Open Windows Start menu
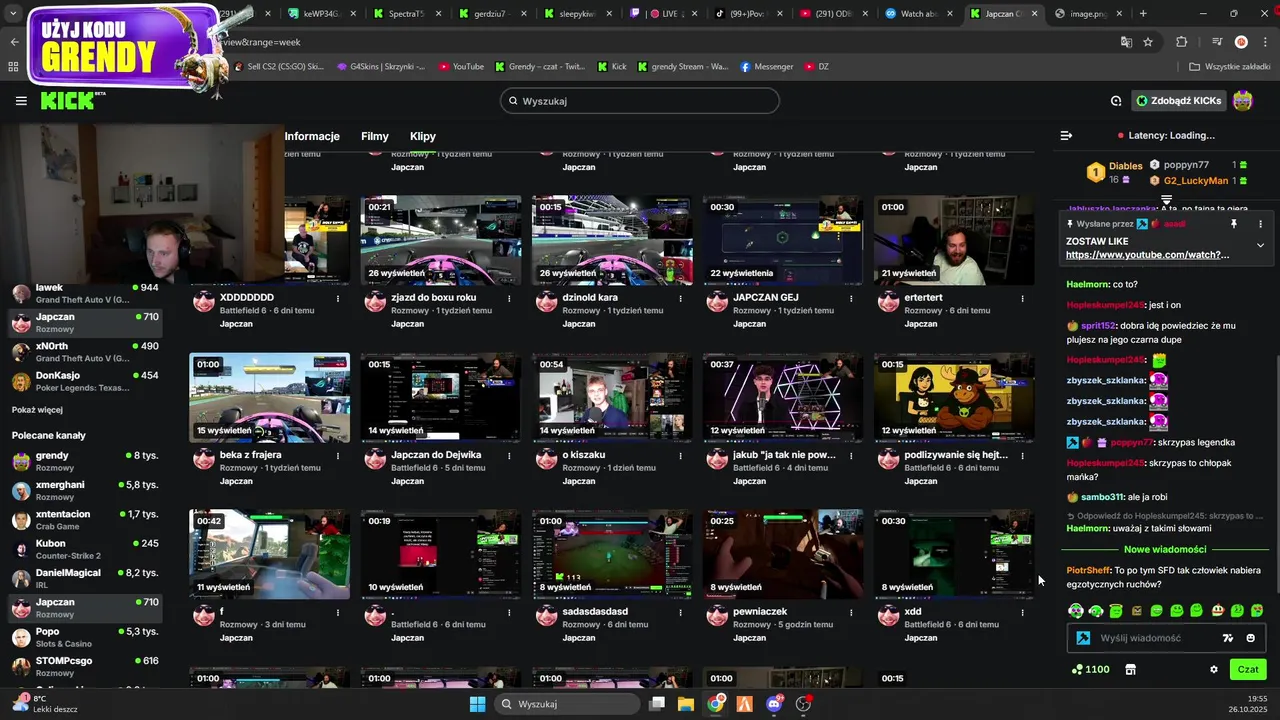This screenshot has width=1280, height=720. click(477, 704)
